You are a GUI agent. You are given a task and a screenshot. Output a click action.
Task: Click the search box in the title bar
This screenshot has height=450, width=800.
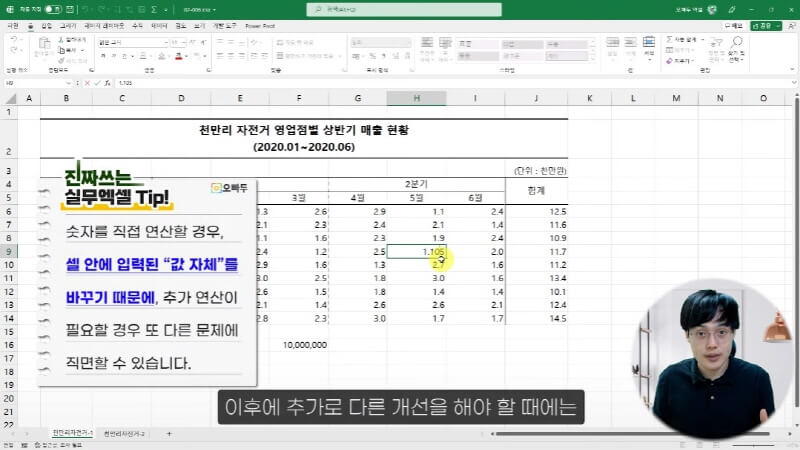tap(404, 9)
